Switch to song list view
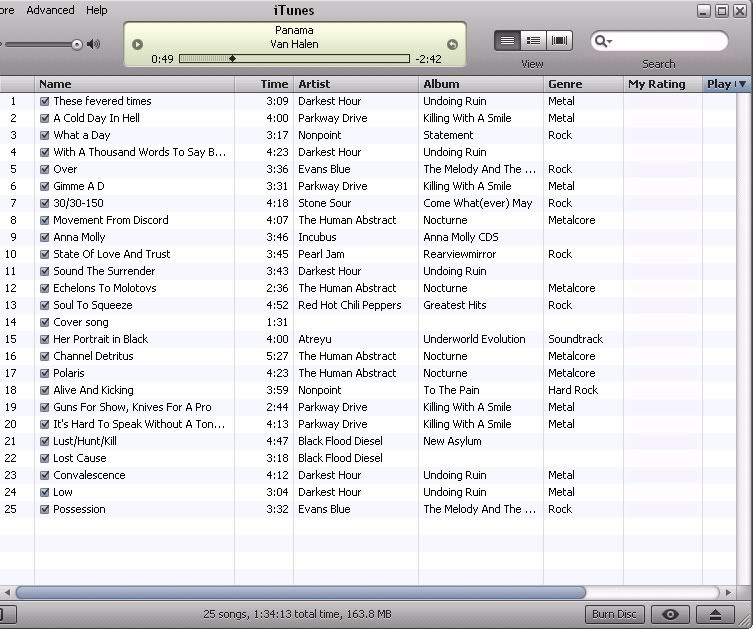The width and height of the screenshot is (753, 629). click(x=507, y=40)
